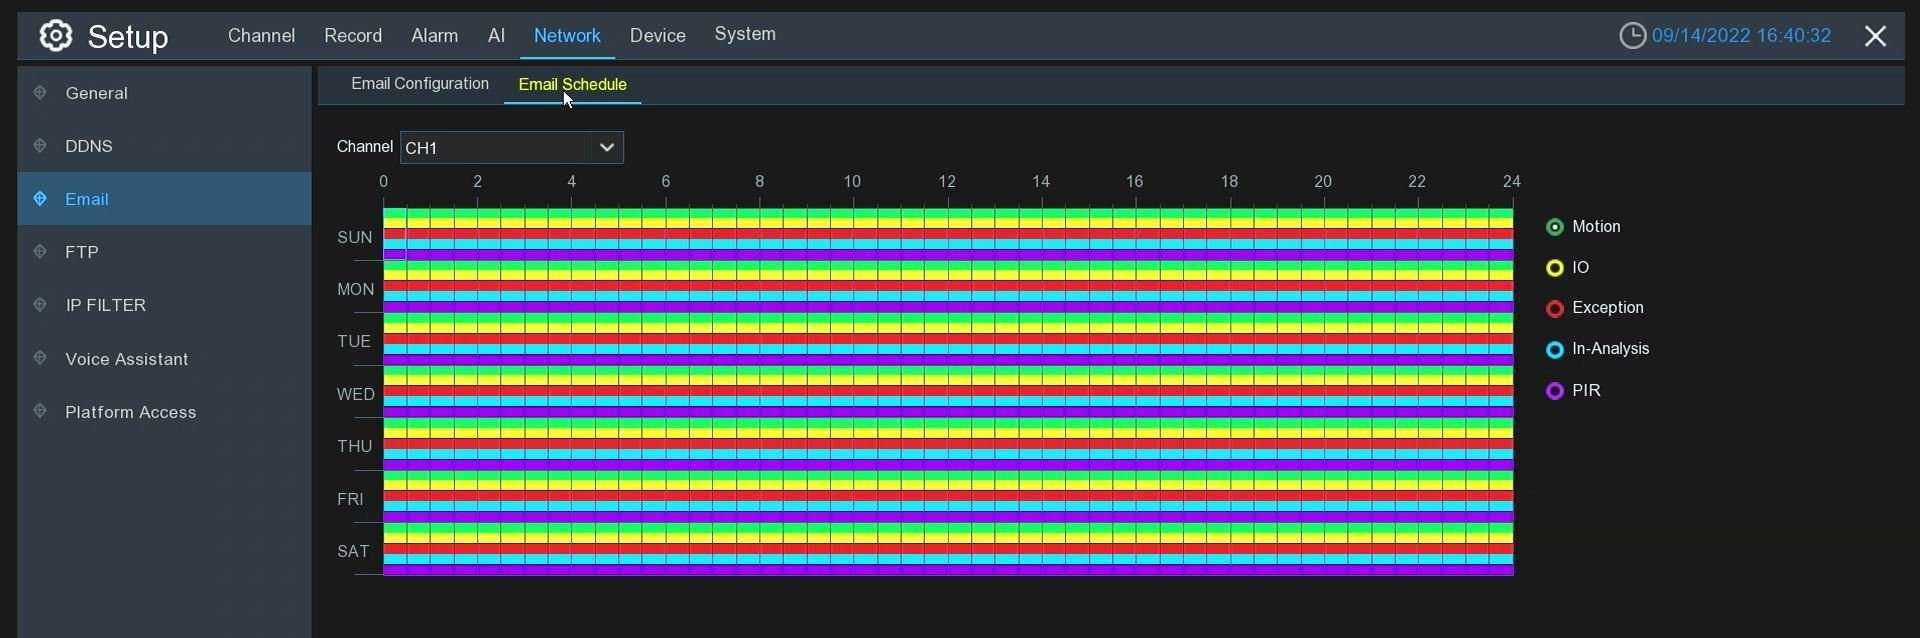Select the Motion radio button

click(x=1554, y=227)
